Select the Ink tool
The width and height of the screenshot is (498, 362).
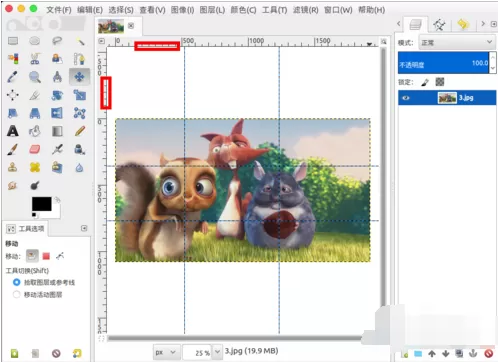(x=80, y=149)
